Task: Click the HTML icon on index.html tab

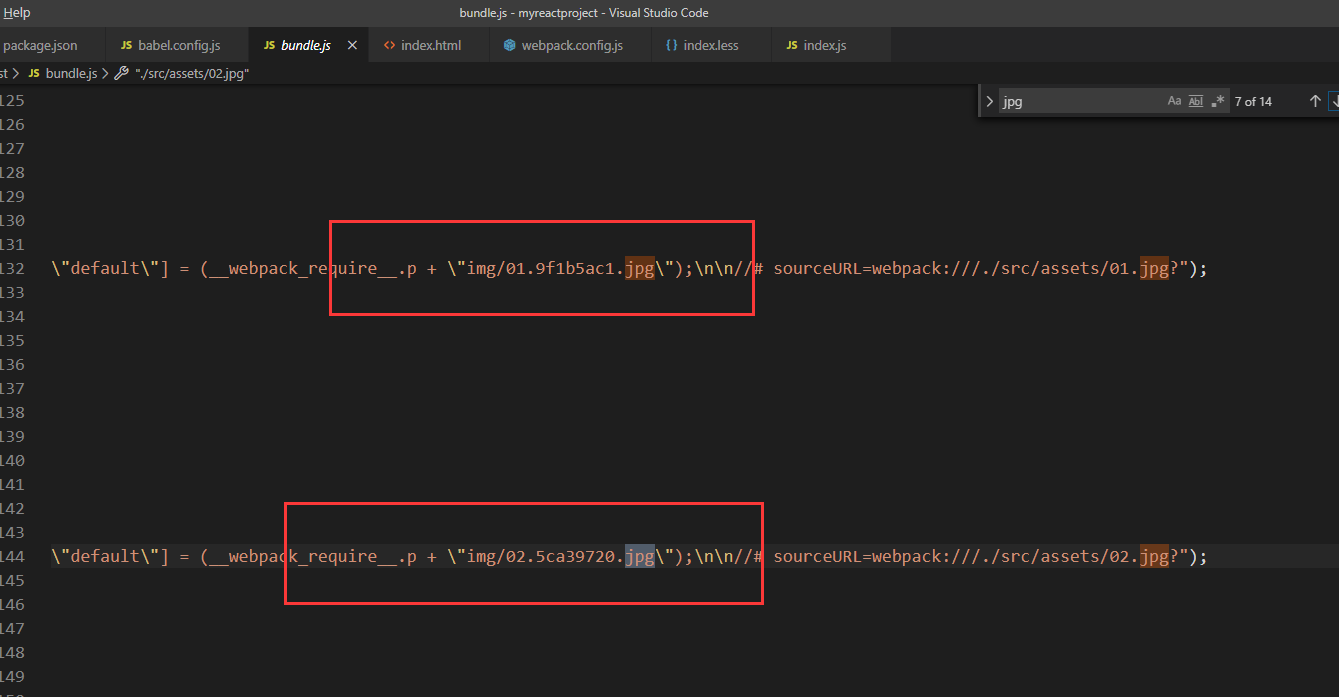Action: [389, 46]
